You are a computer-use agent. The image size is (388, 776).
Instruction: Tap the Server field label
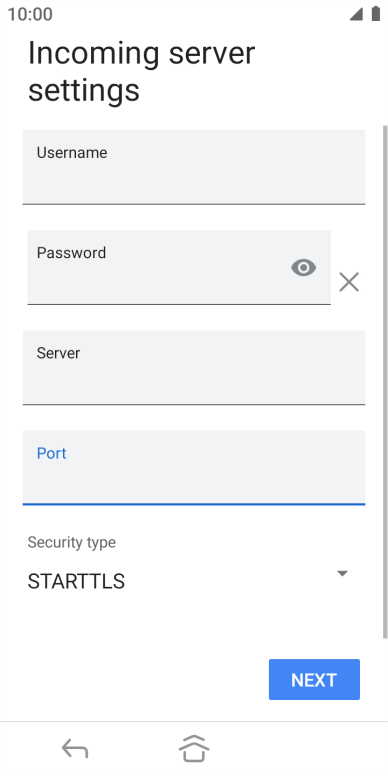click(58, 353)
